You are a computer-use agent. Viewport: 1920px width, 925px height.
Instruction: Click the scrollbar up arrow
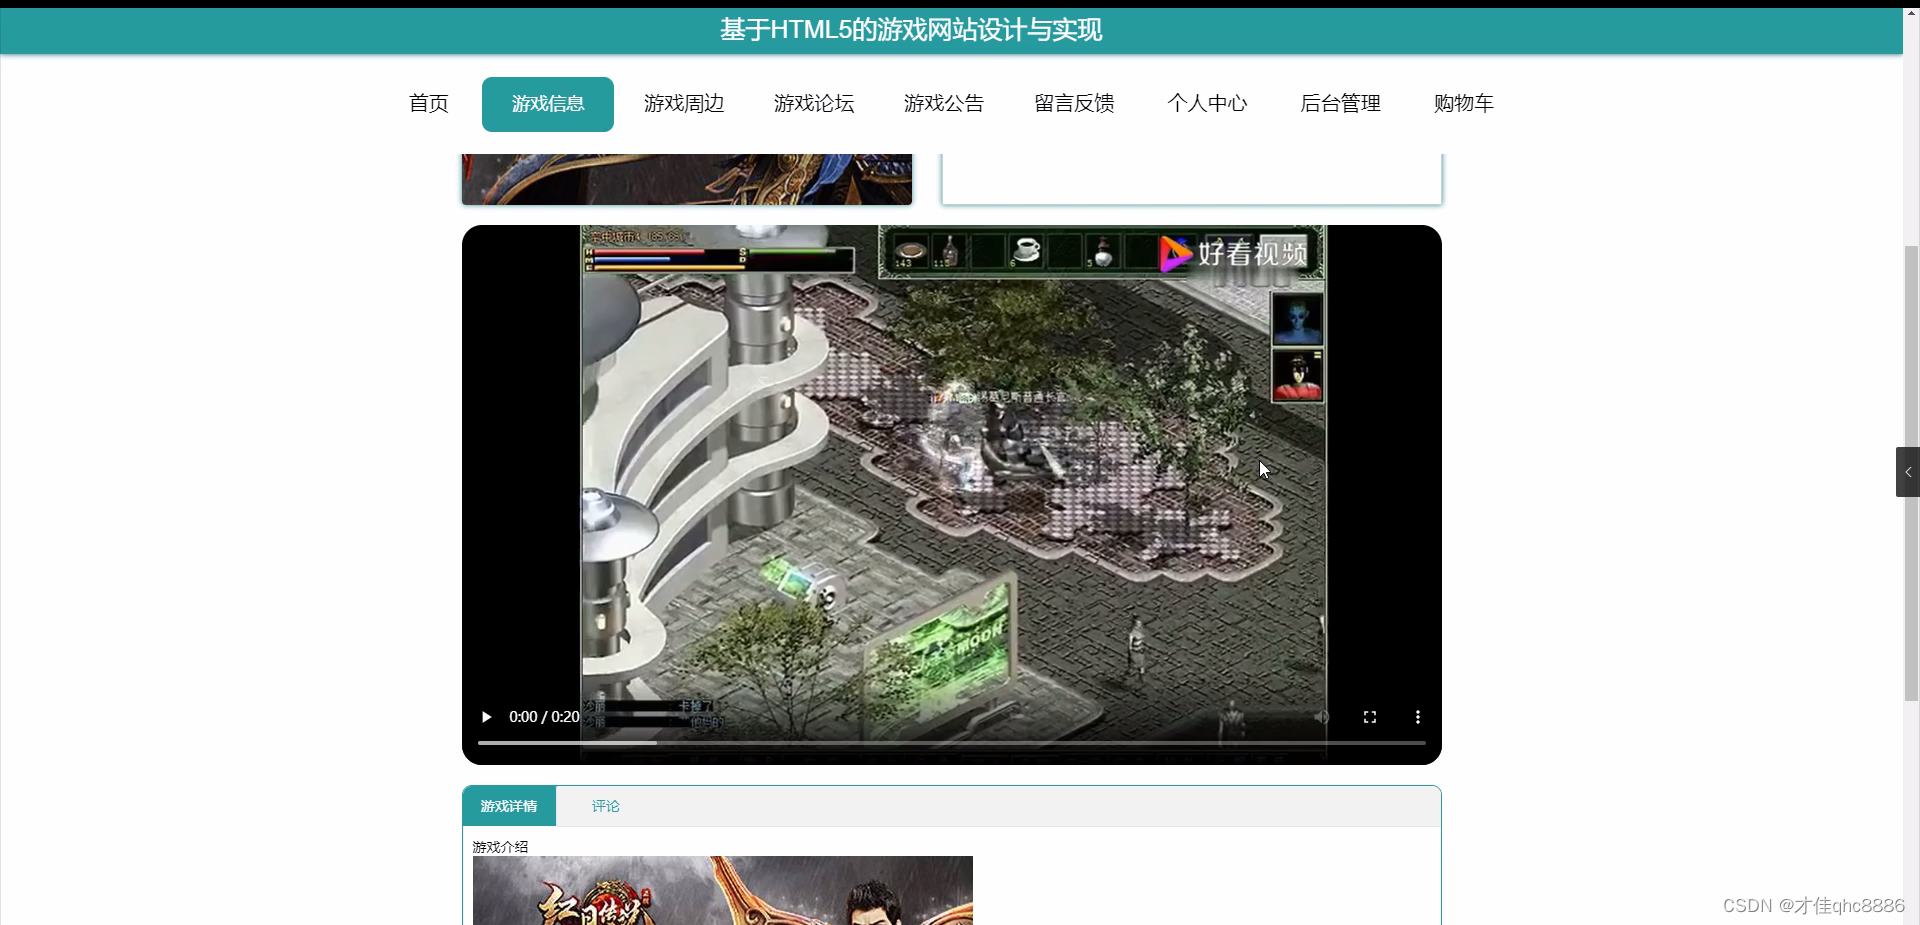(x=1911, y=11)
